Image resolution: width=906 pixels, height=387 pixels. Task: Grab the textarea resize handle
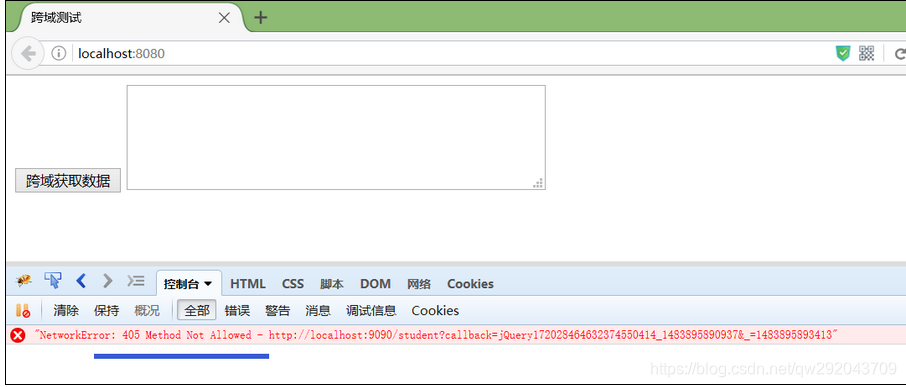(539, 183)
